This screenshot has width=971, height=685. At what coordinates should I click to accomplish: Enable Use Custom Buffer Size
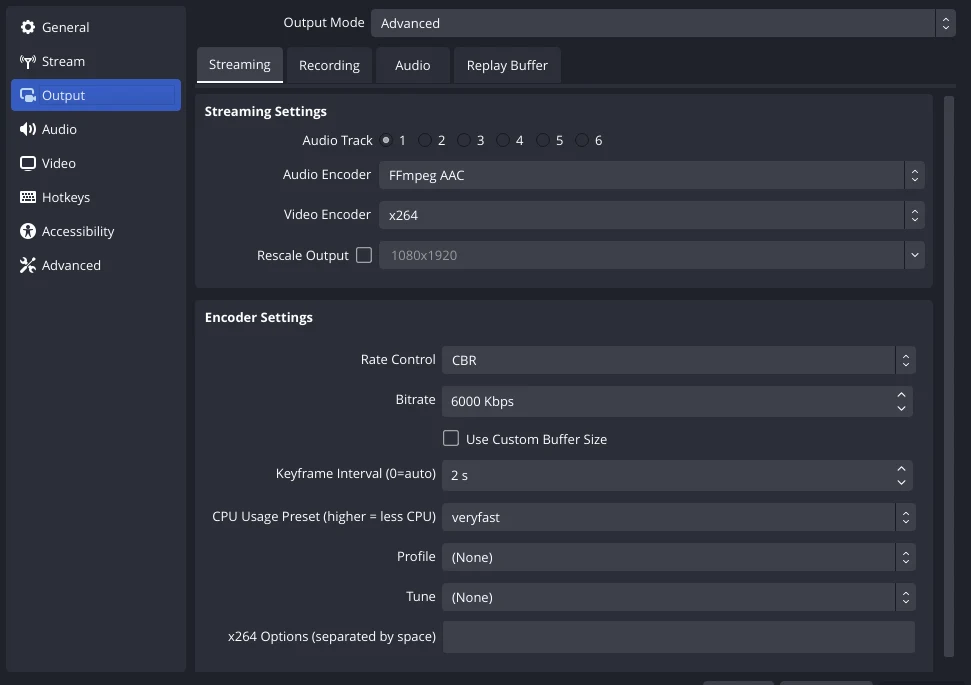451,438
